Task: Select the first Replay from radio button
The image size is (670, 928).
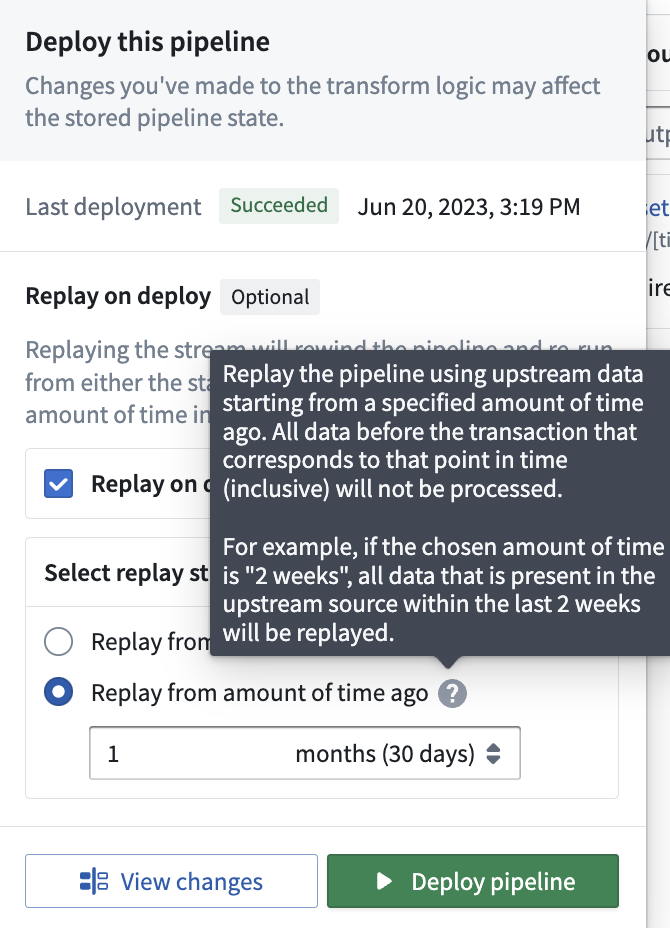Action: (59, 642)
